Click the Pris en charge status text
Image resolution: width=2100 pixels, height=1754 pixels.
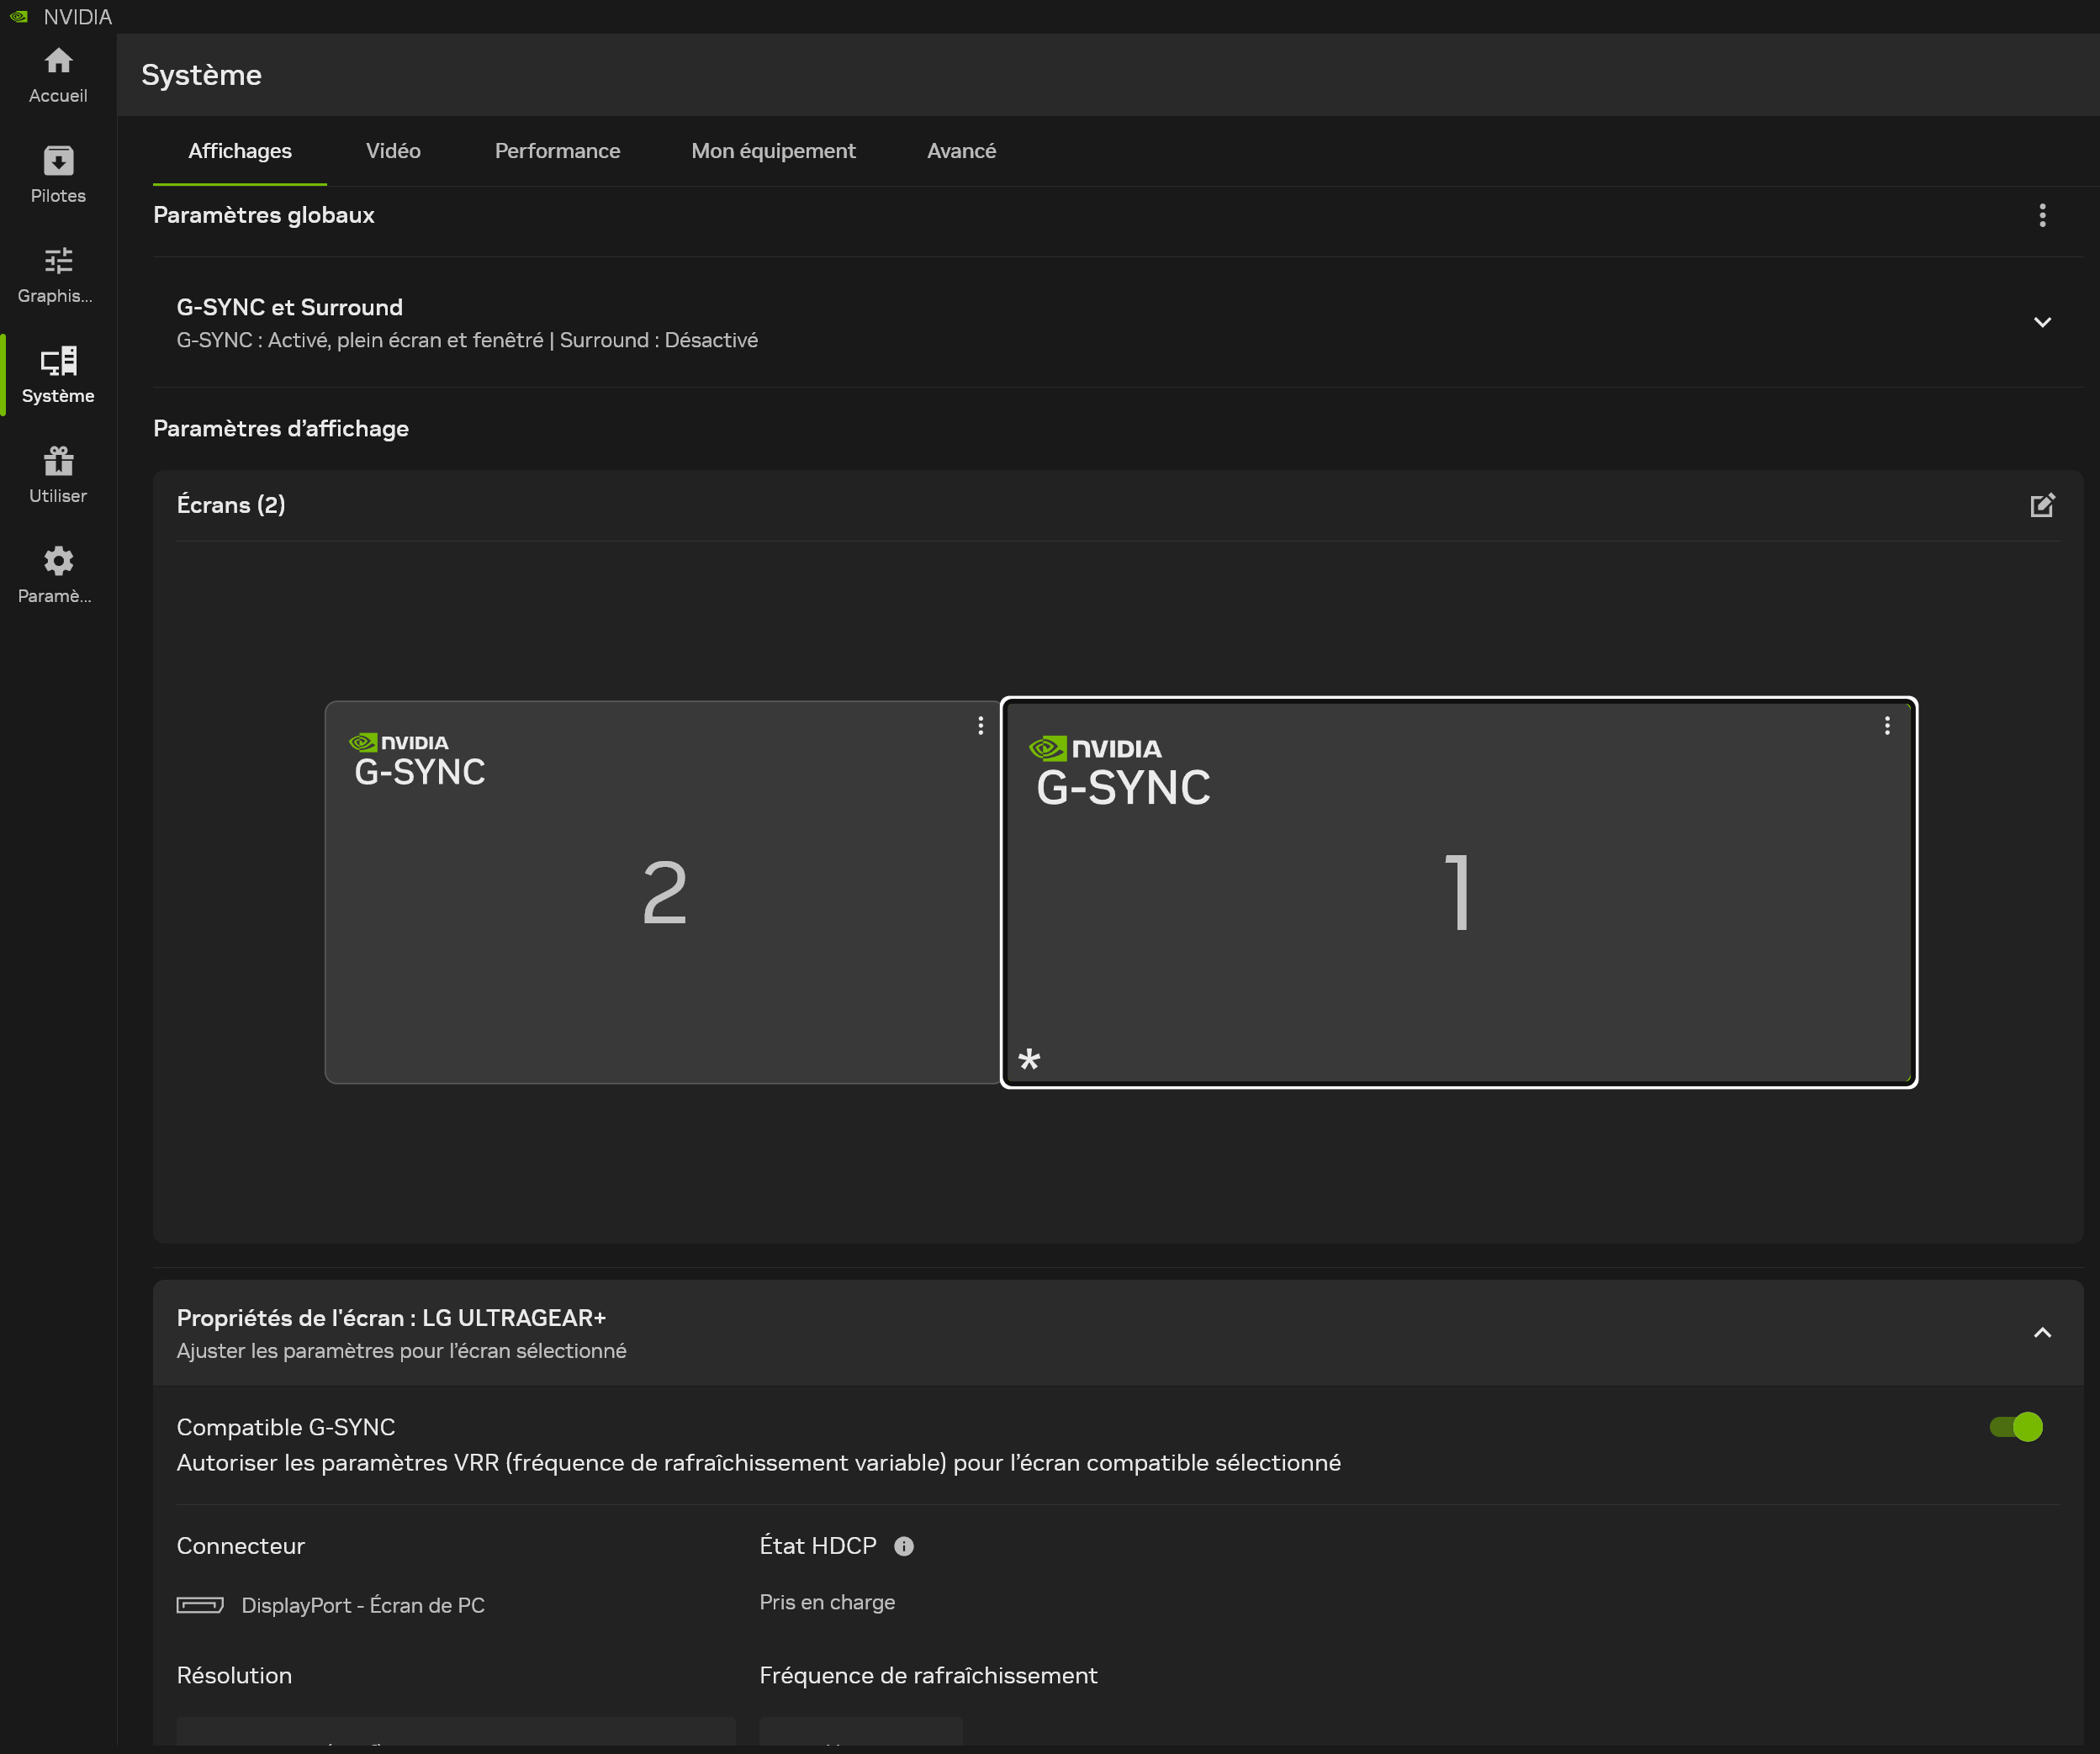[x=827, y=1602]
